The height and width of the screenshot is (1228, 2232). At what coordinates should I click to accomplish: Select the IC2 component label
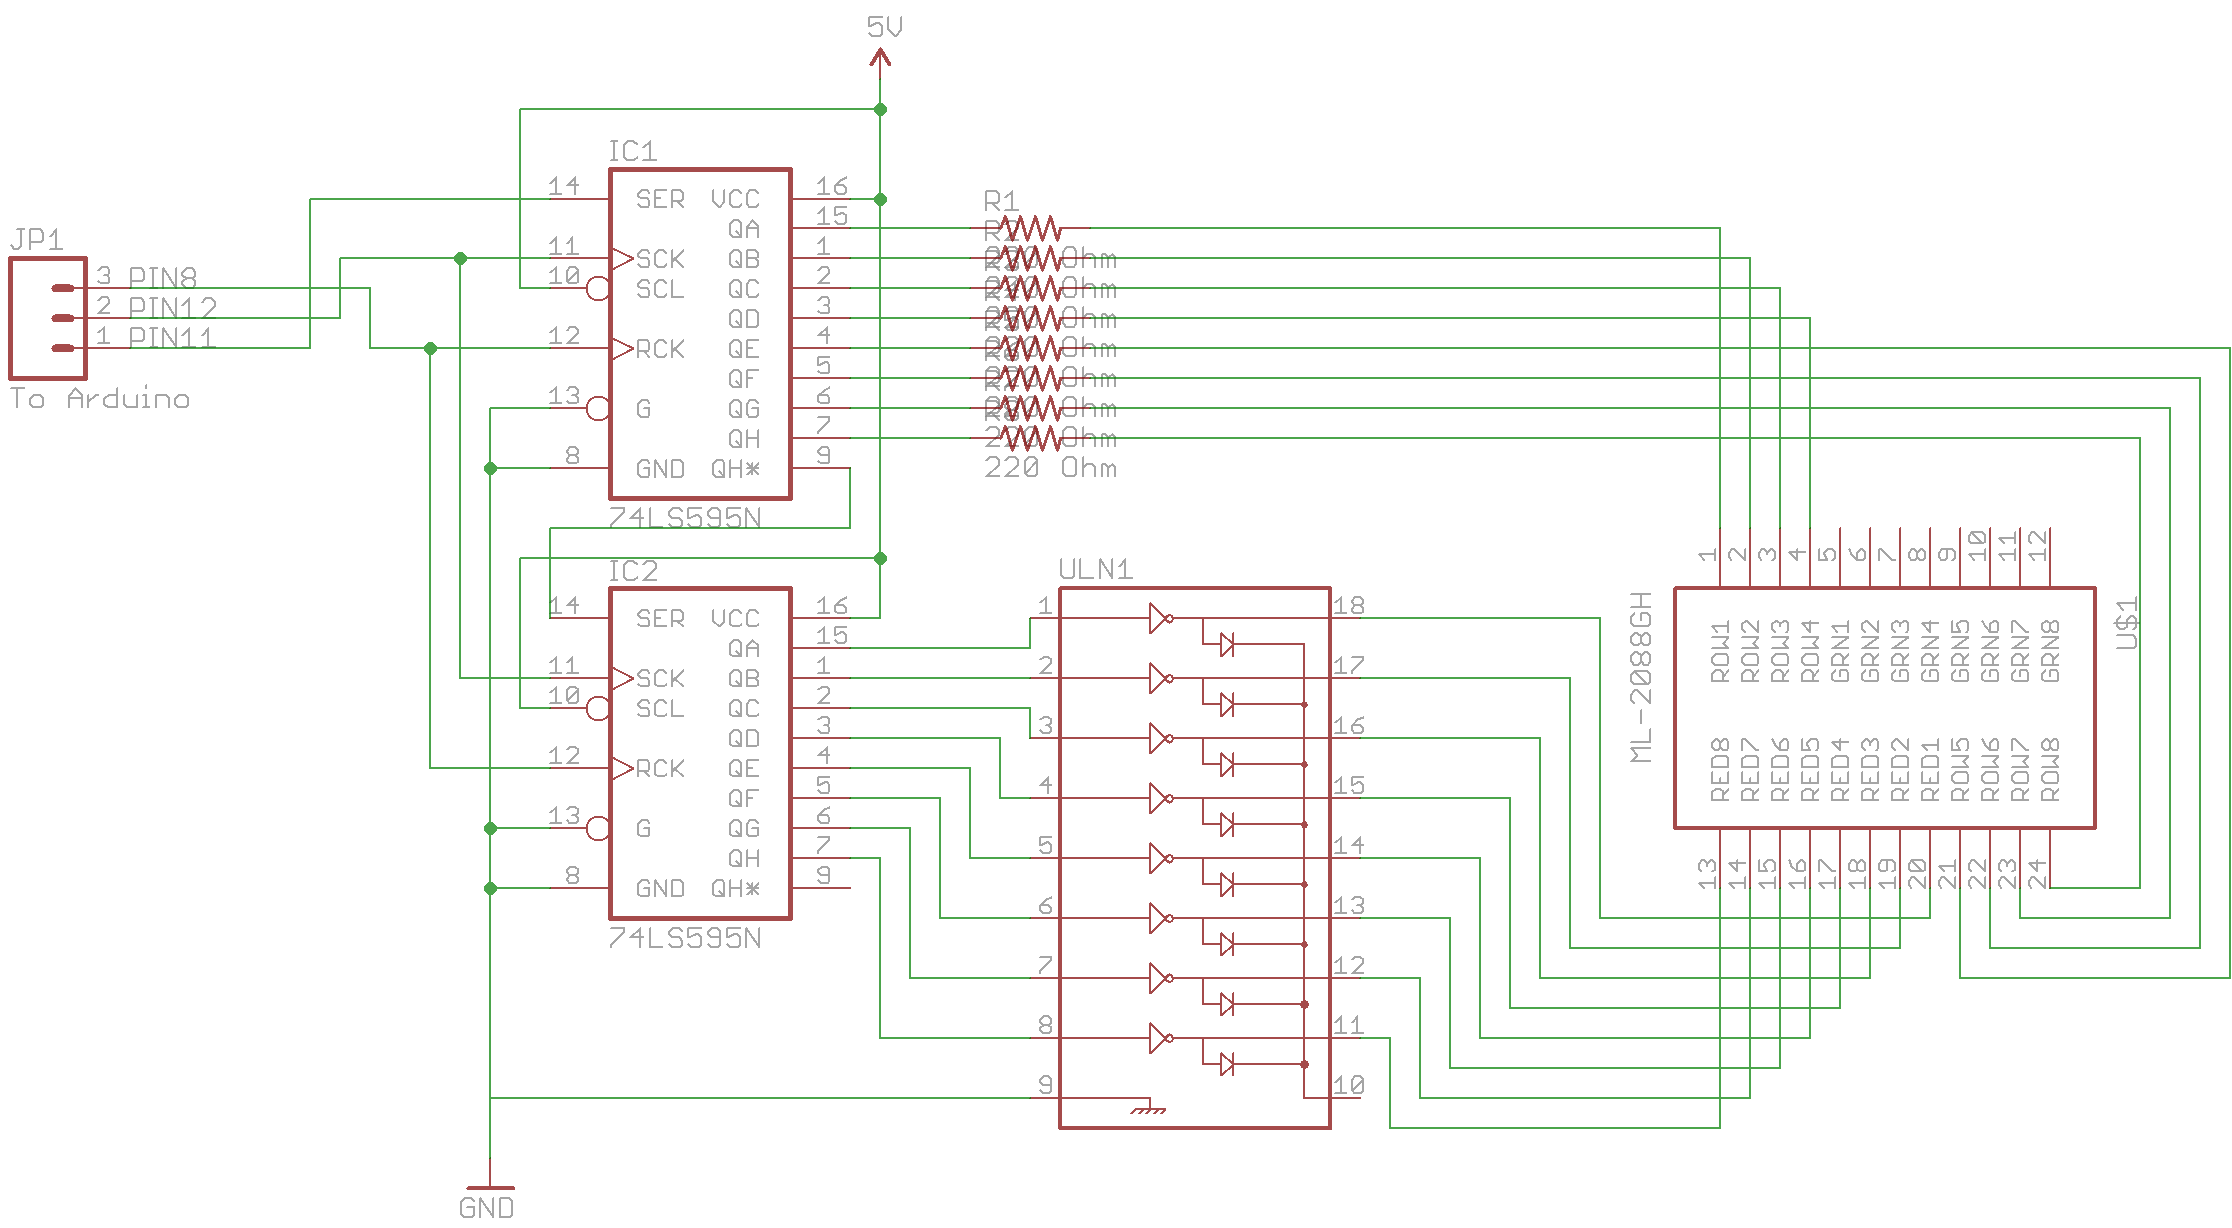[633, 571]
